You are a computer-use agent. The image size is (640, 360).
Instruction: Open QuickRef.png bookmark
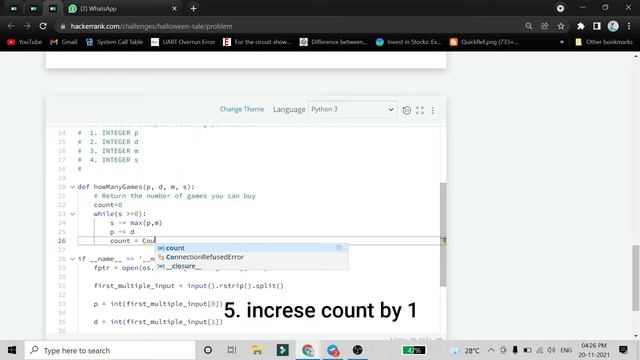484,42
